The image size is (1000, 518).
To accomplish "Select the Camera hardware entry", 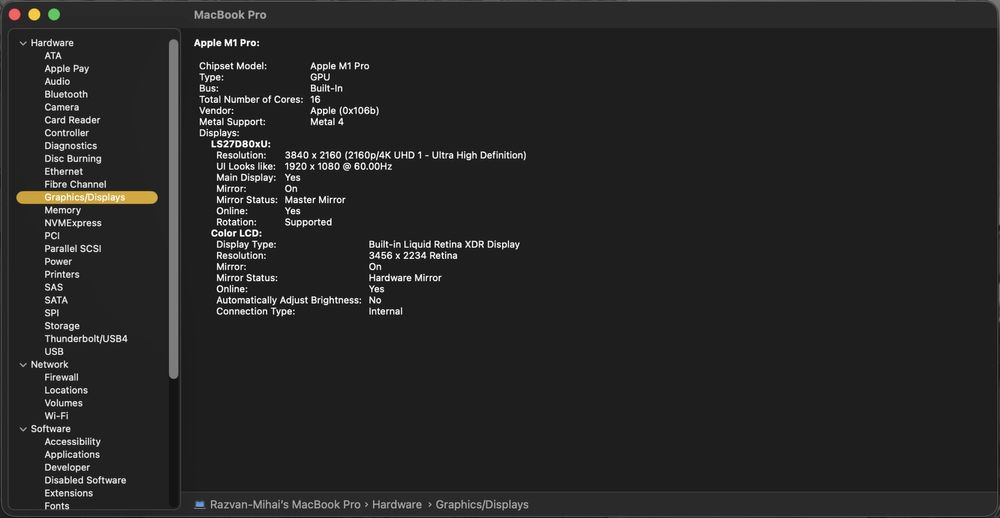I will [x=61, y=108].
